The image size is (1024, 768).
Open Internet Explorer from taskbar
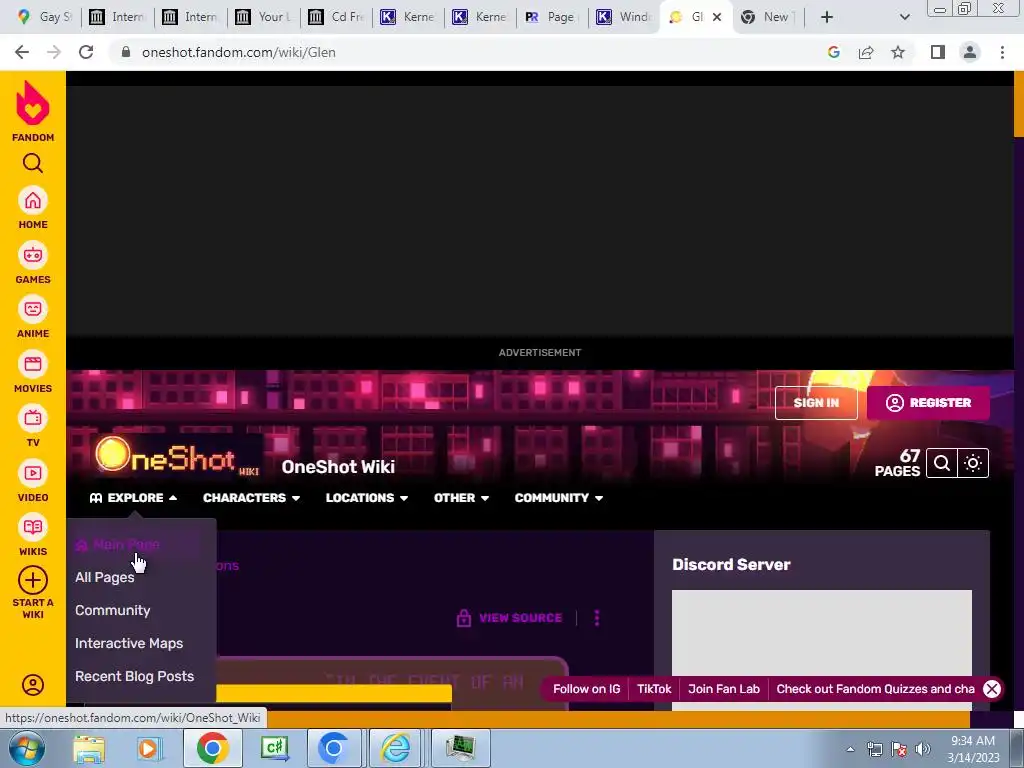[396, 748]
